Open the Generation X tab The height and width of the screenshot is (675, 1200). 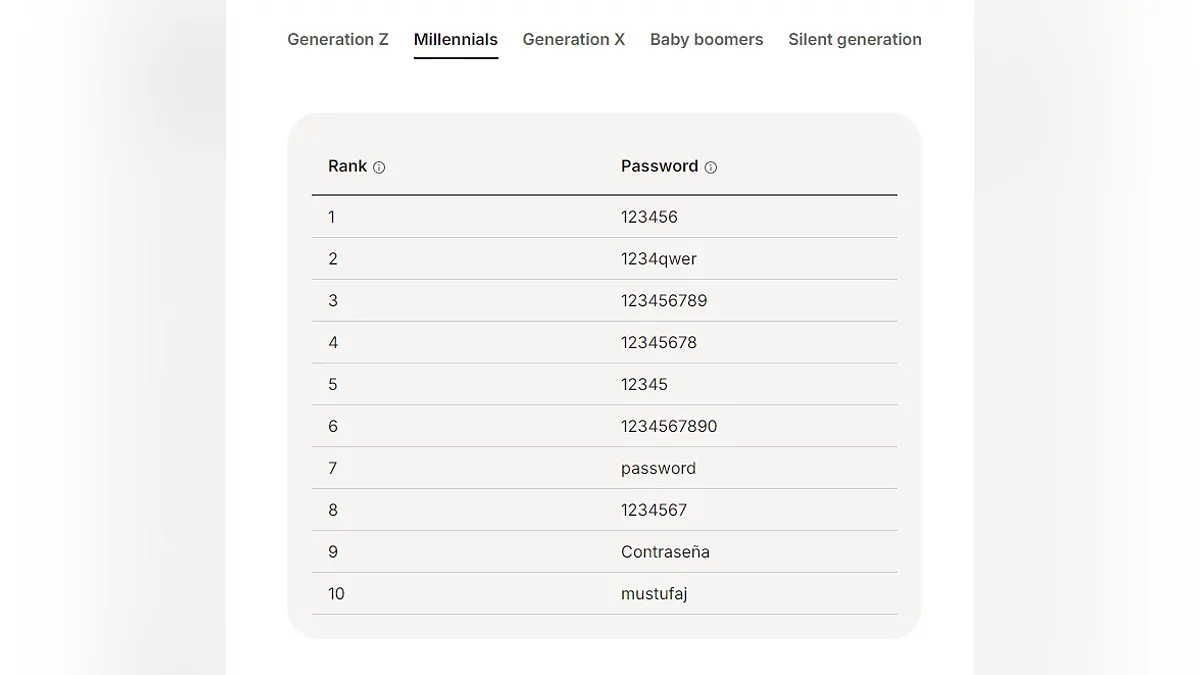574,40
